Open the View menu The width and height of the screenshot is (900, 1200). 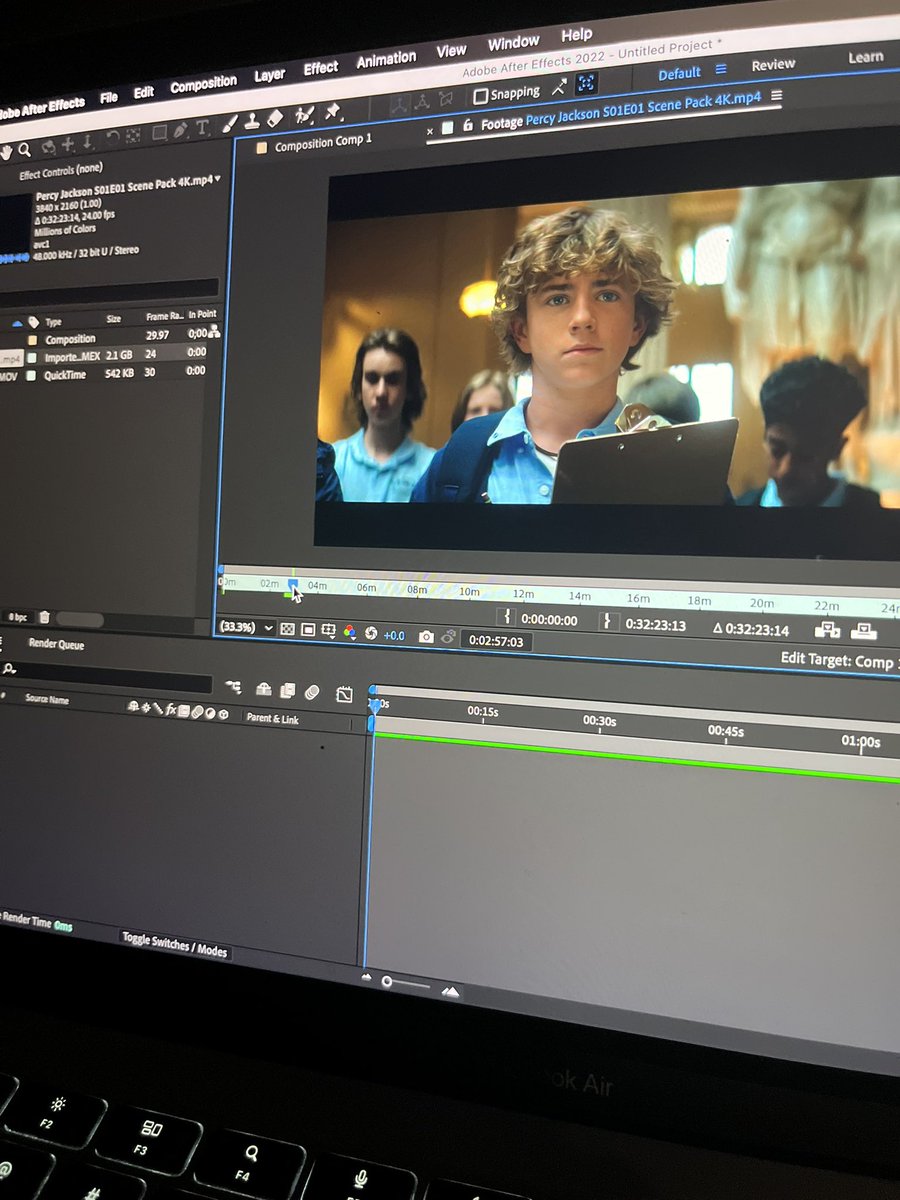coord(452,51)
